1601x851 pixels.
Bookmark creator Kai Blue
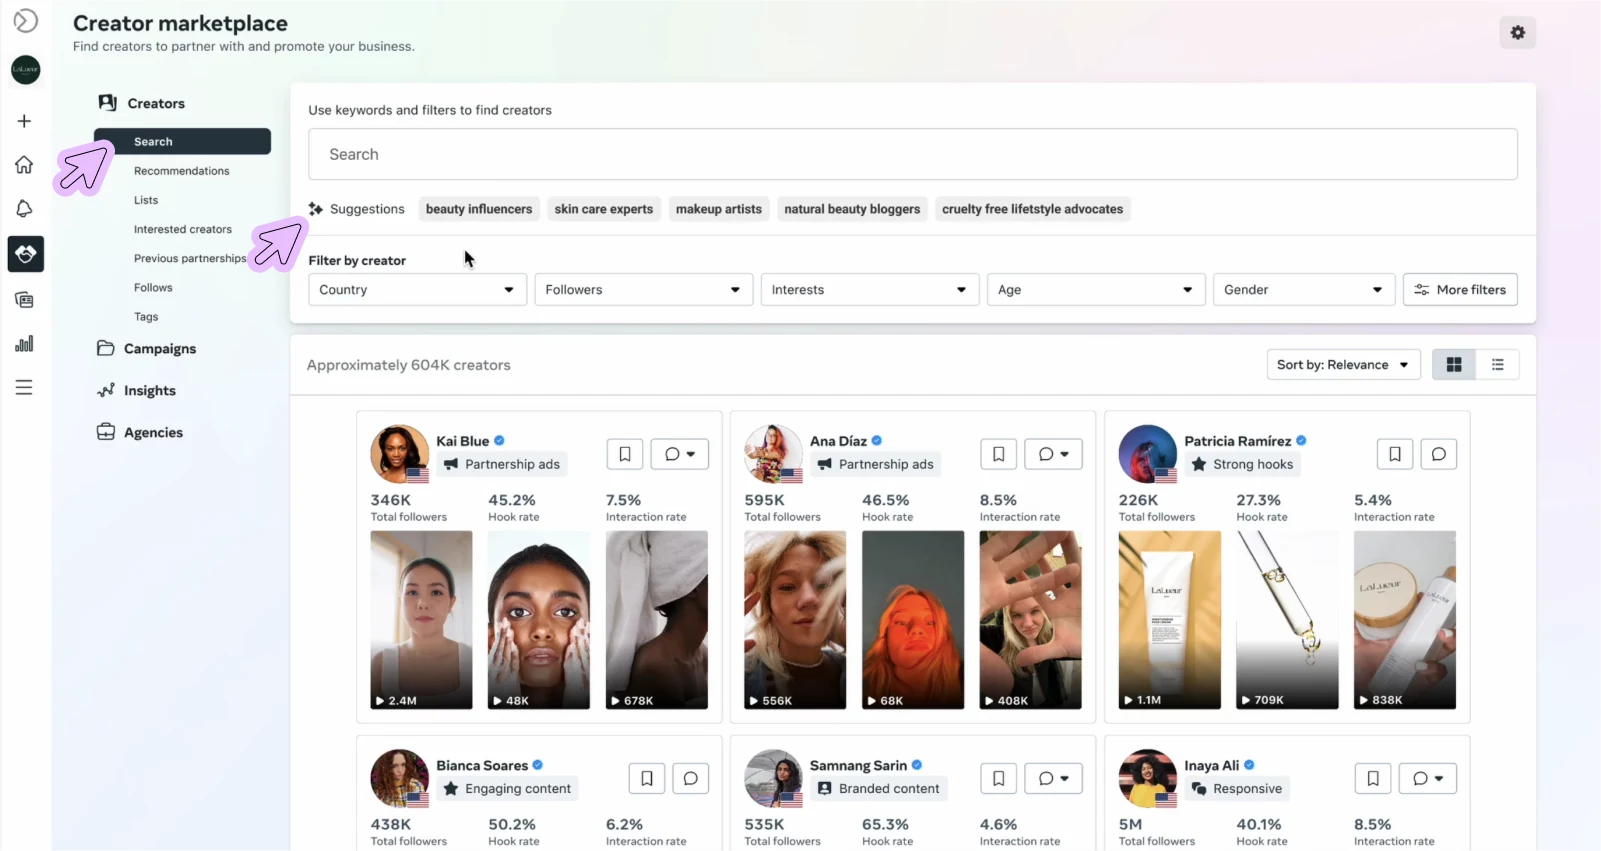(x=625, y=454)
